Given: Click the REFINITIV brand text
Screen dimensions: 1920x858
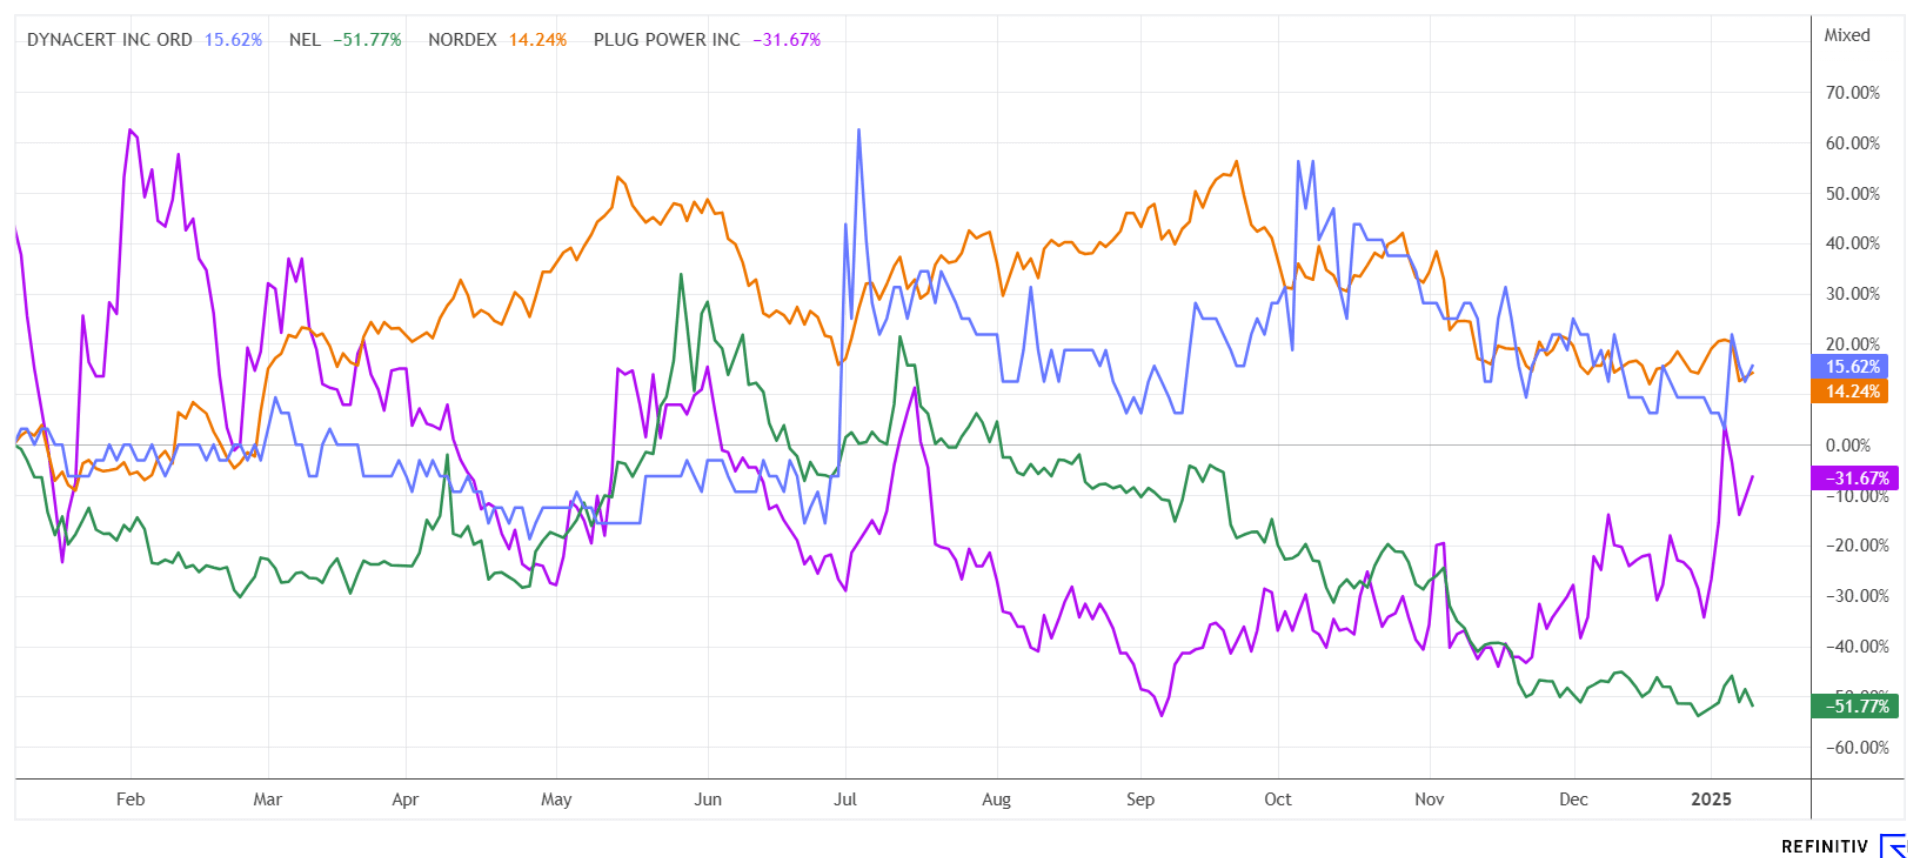Looking at the screenshot, I should 1824,846.
